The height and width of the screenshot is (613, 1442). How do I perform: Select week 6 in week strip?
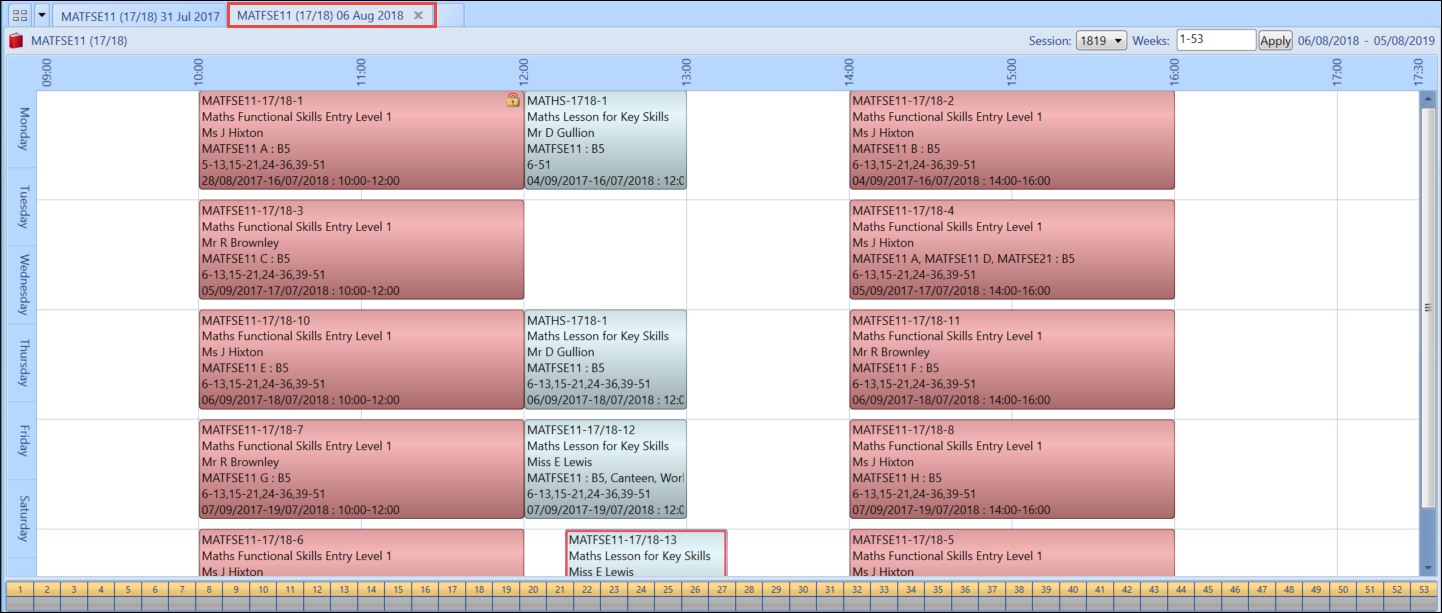pos(154,590)
